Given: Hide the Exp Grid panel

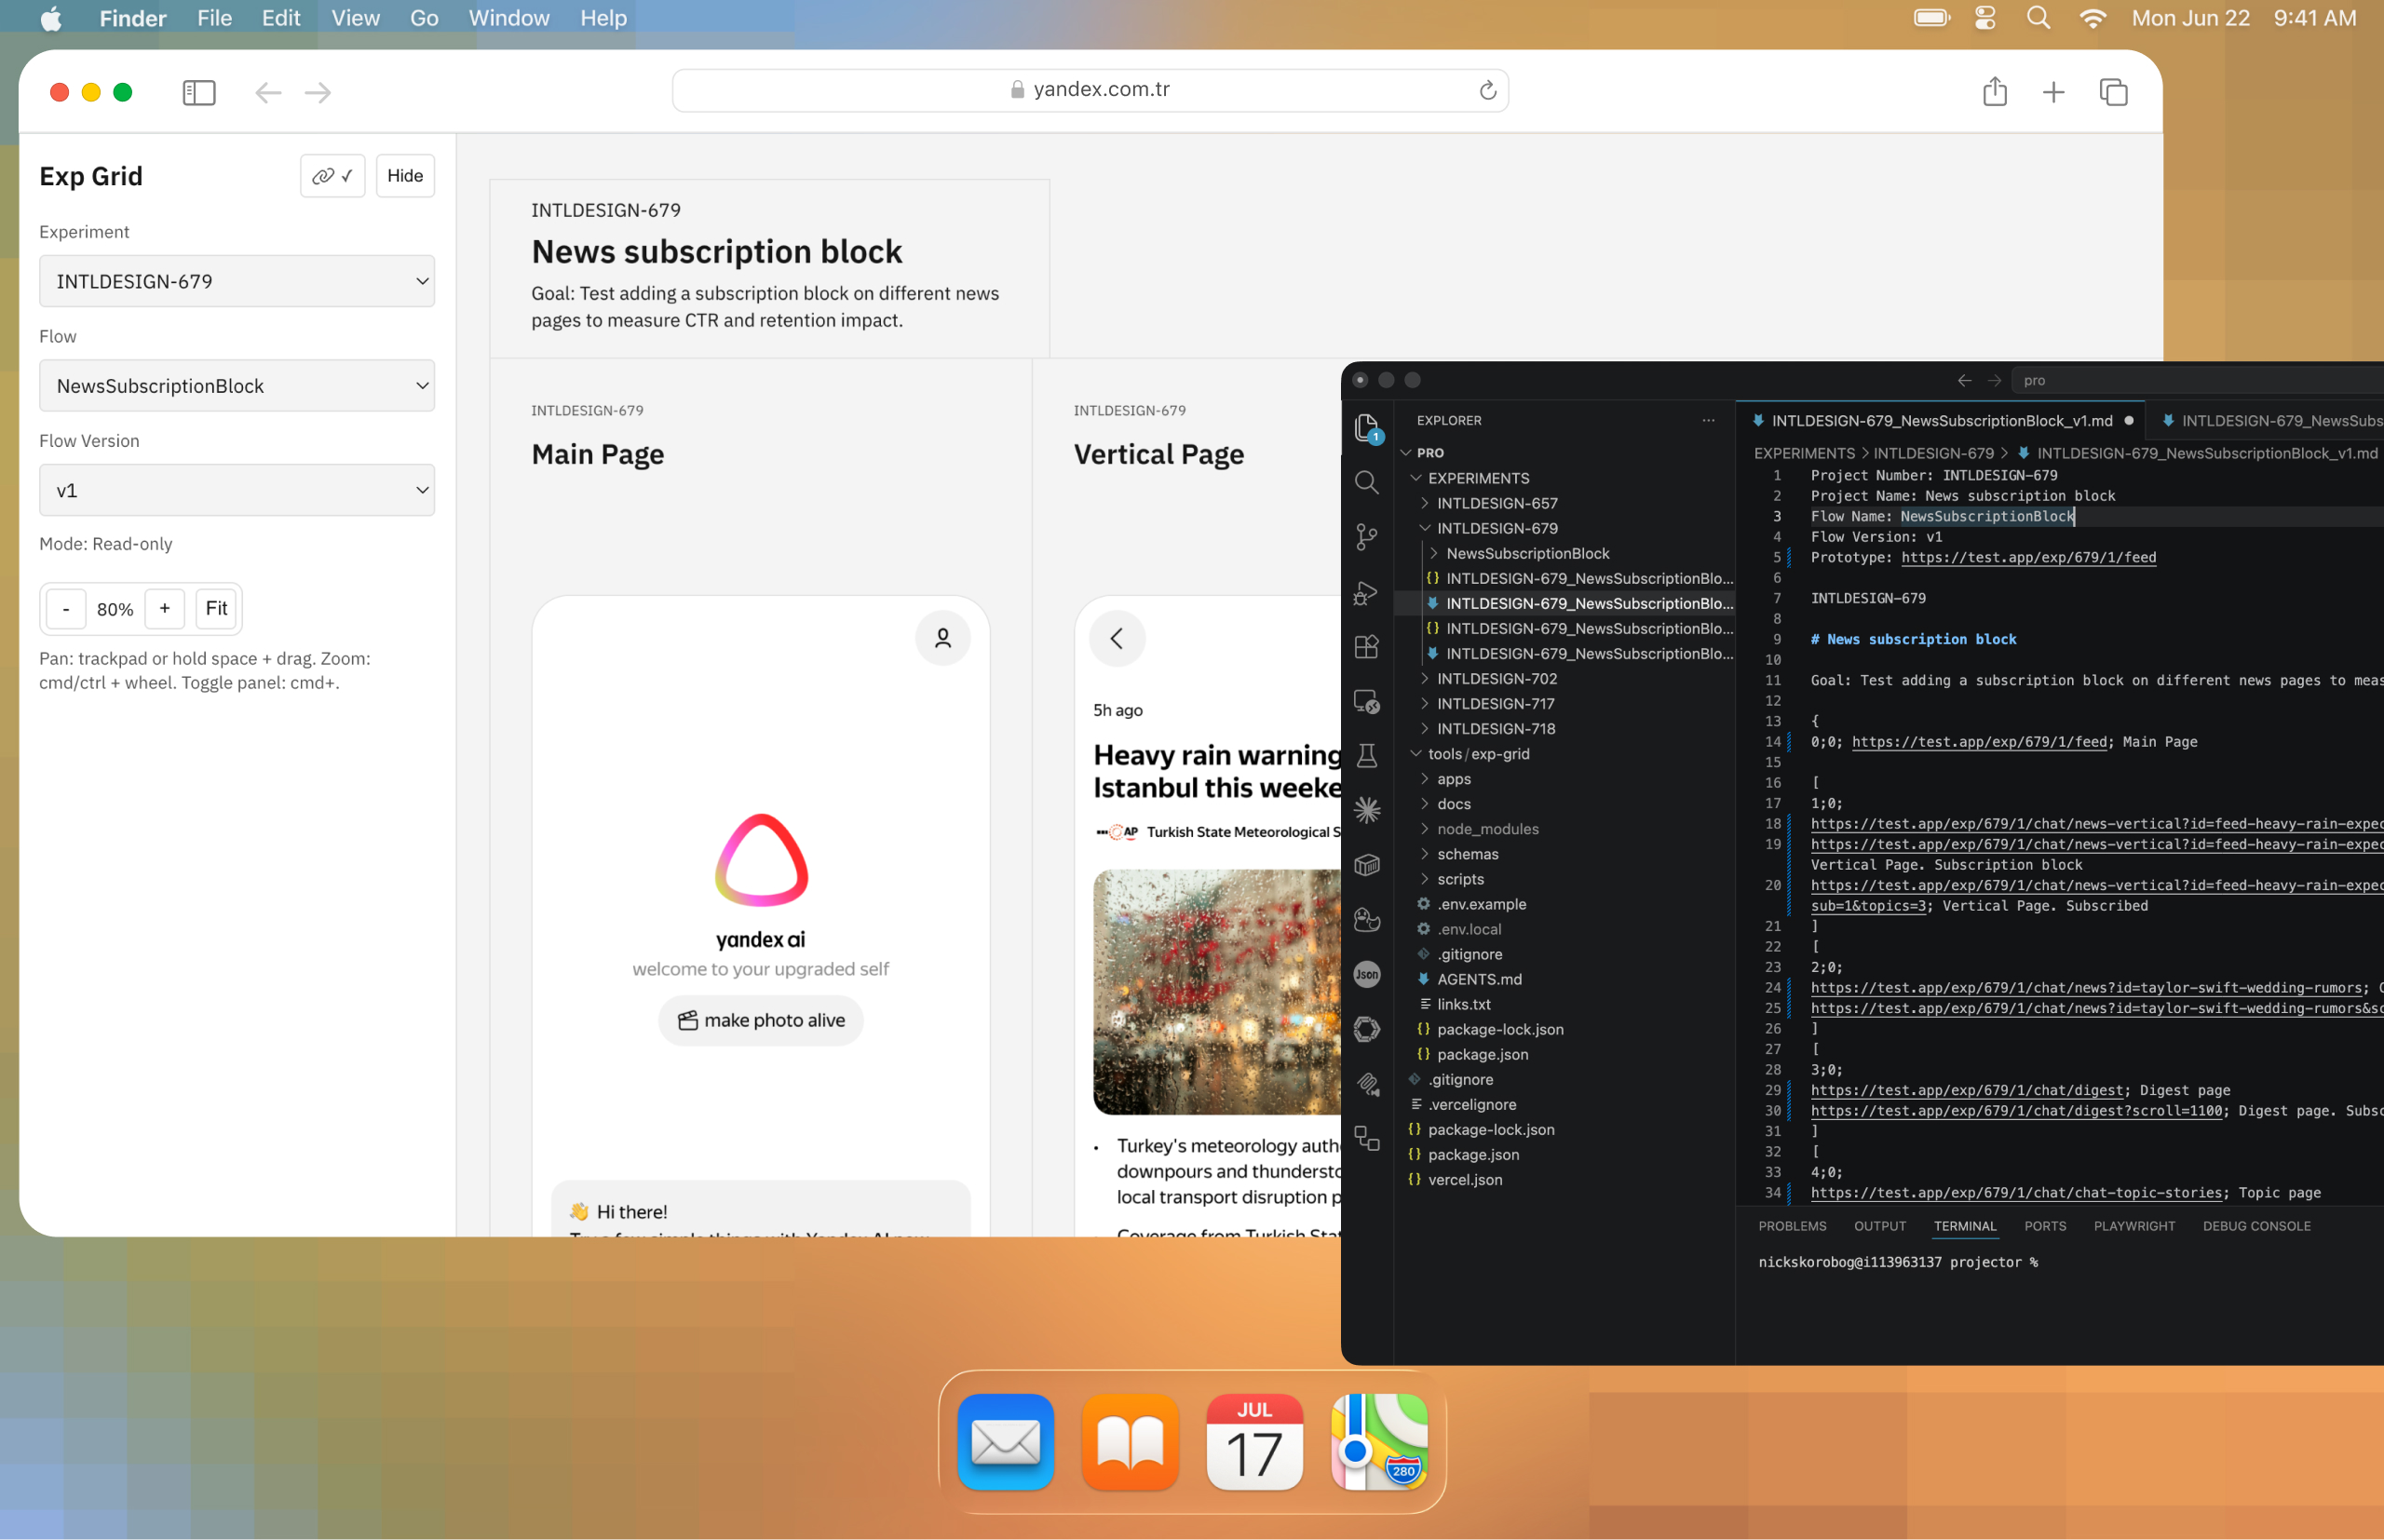Looking at the screenshot, I should pos(405,176).
